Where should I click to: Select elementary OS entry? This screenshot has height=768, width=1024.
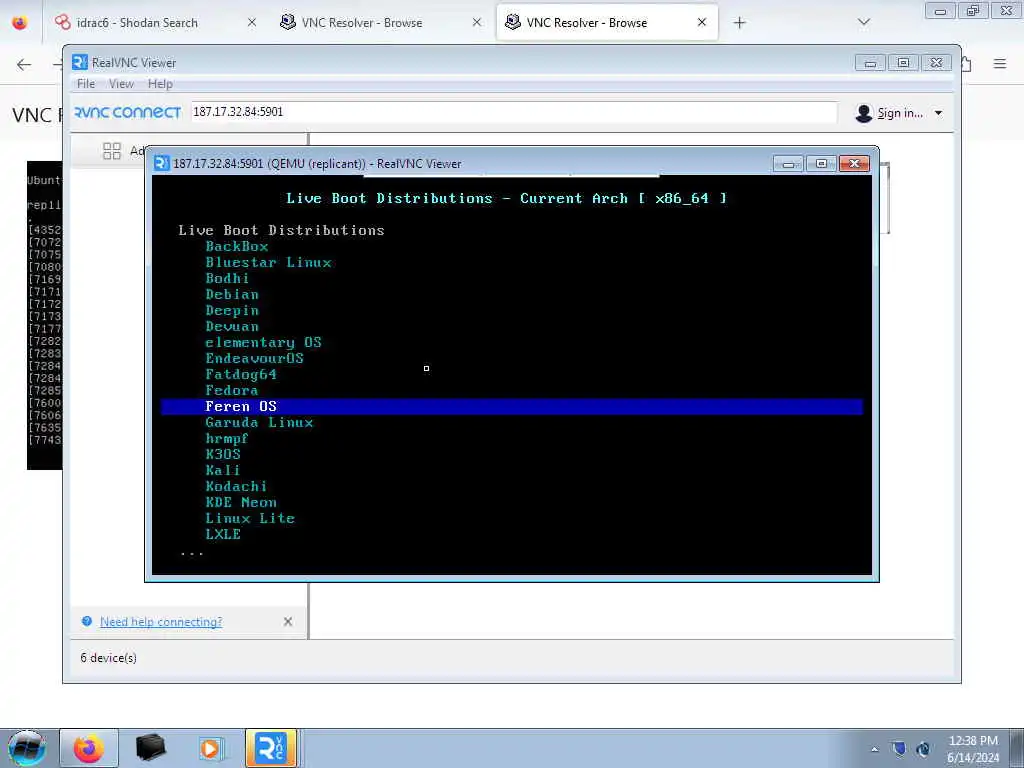click(x=263, y=342)
